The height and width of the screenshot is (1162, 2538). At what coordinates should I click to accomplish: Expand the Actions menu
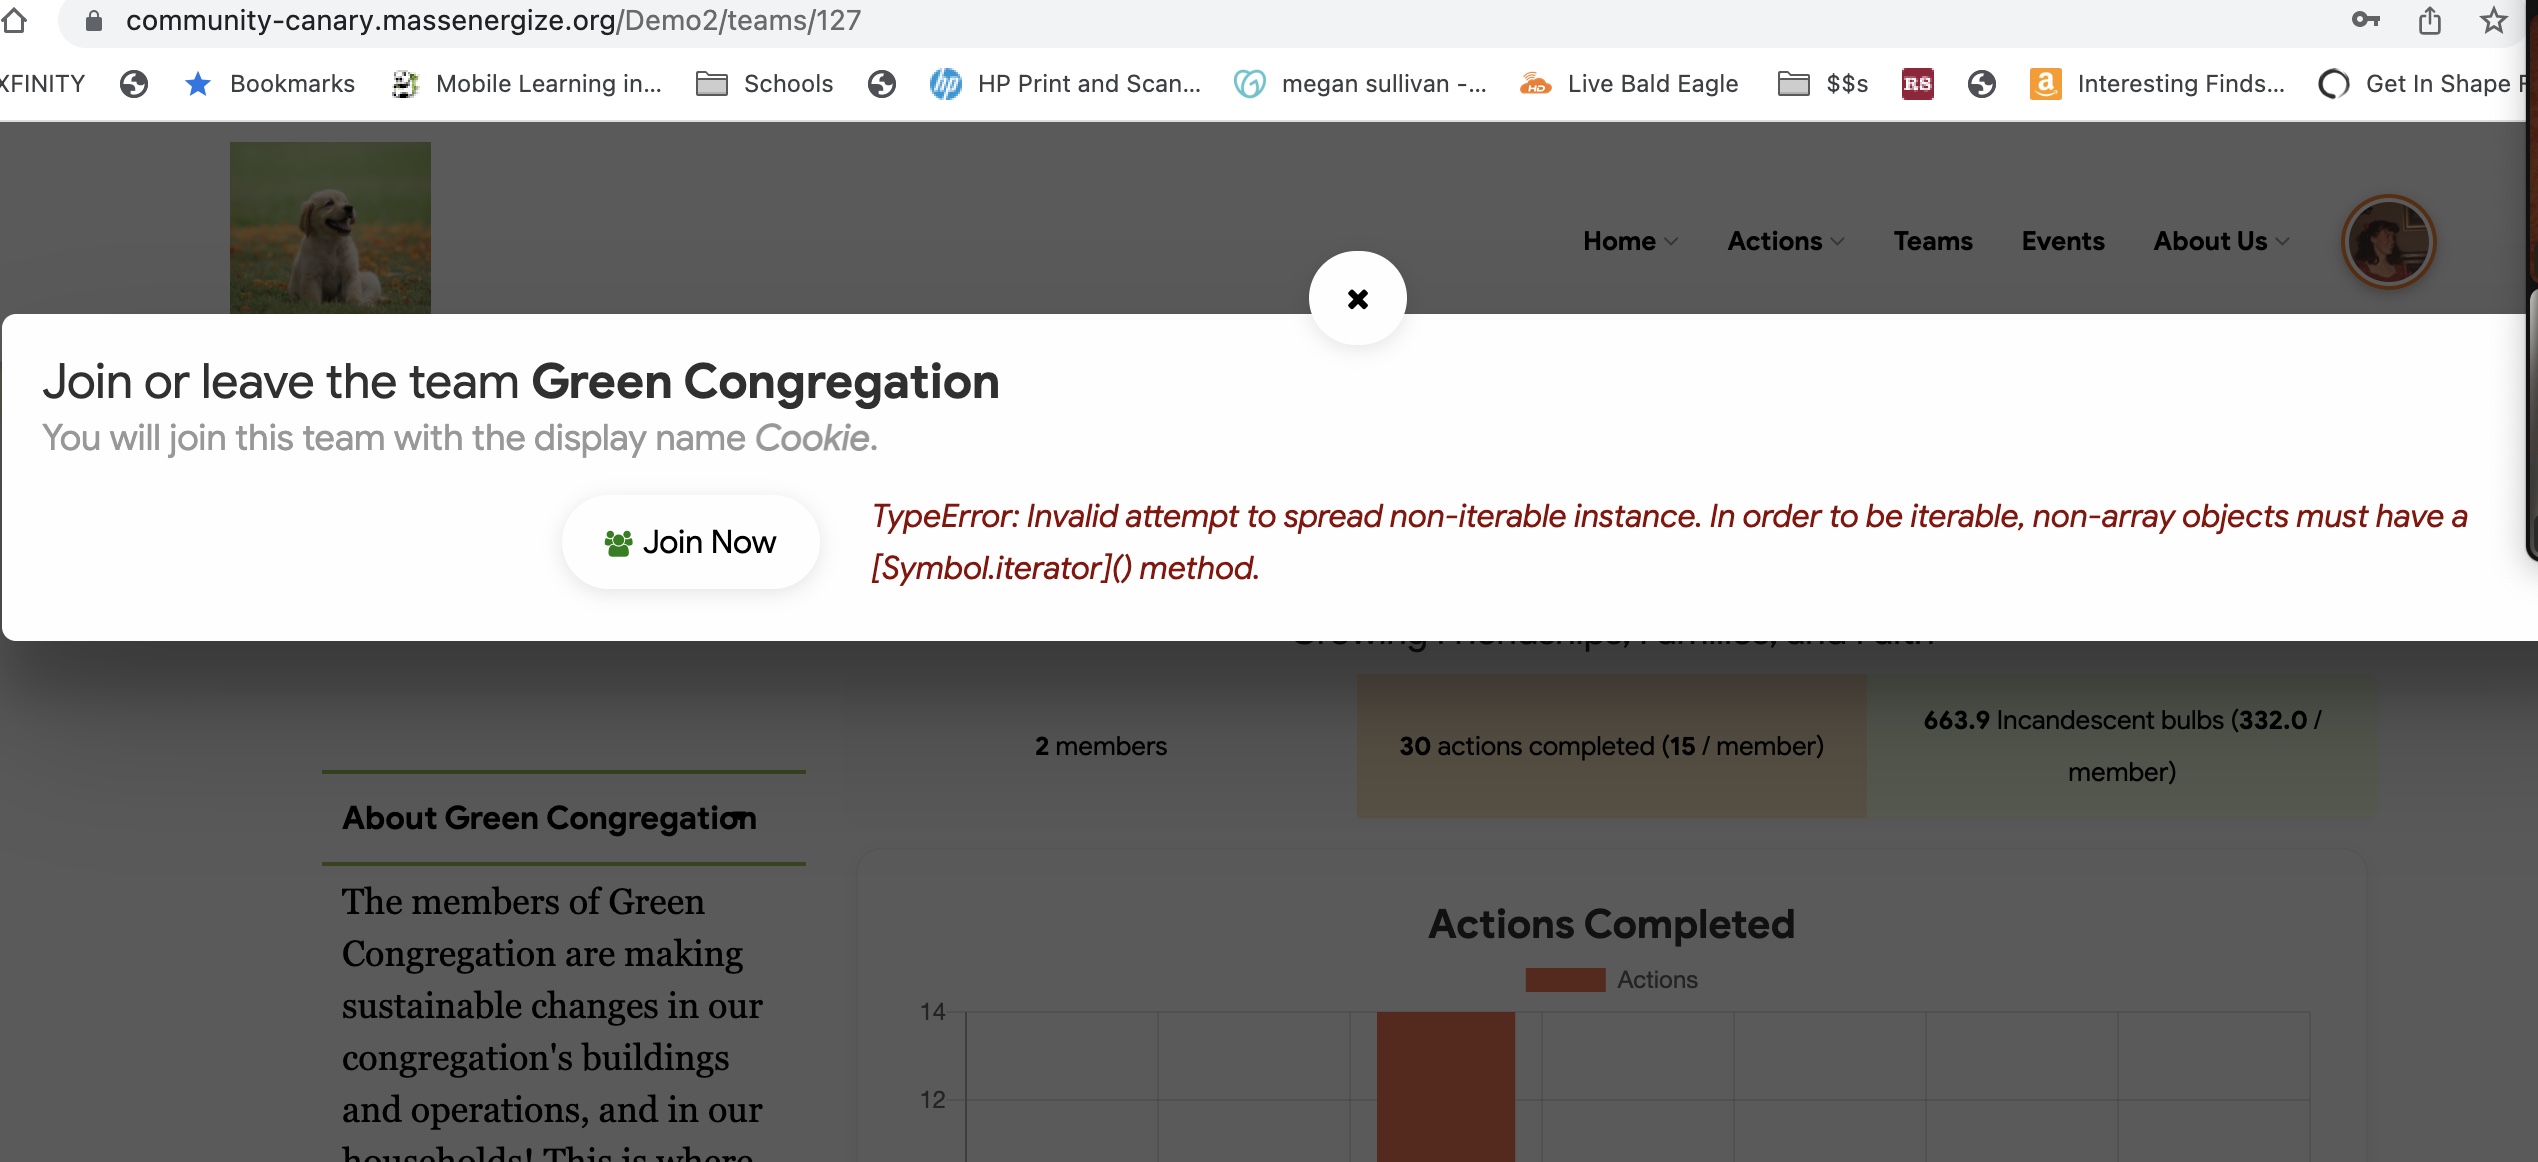click(1786, 241)
